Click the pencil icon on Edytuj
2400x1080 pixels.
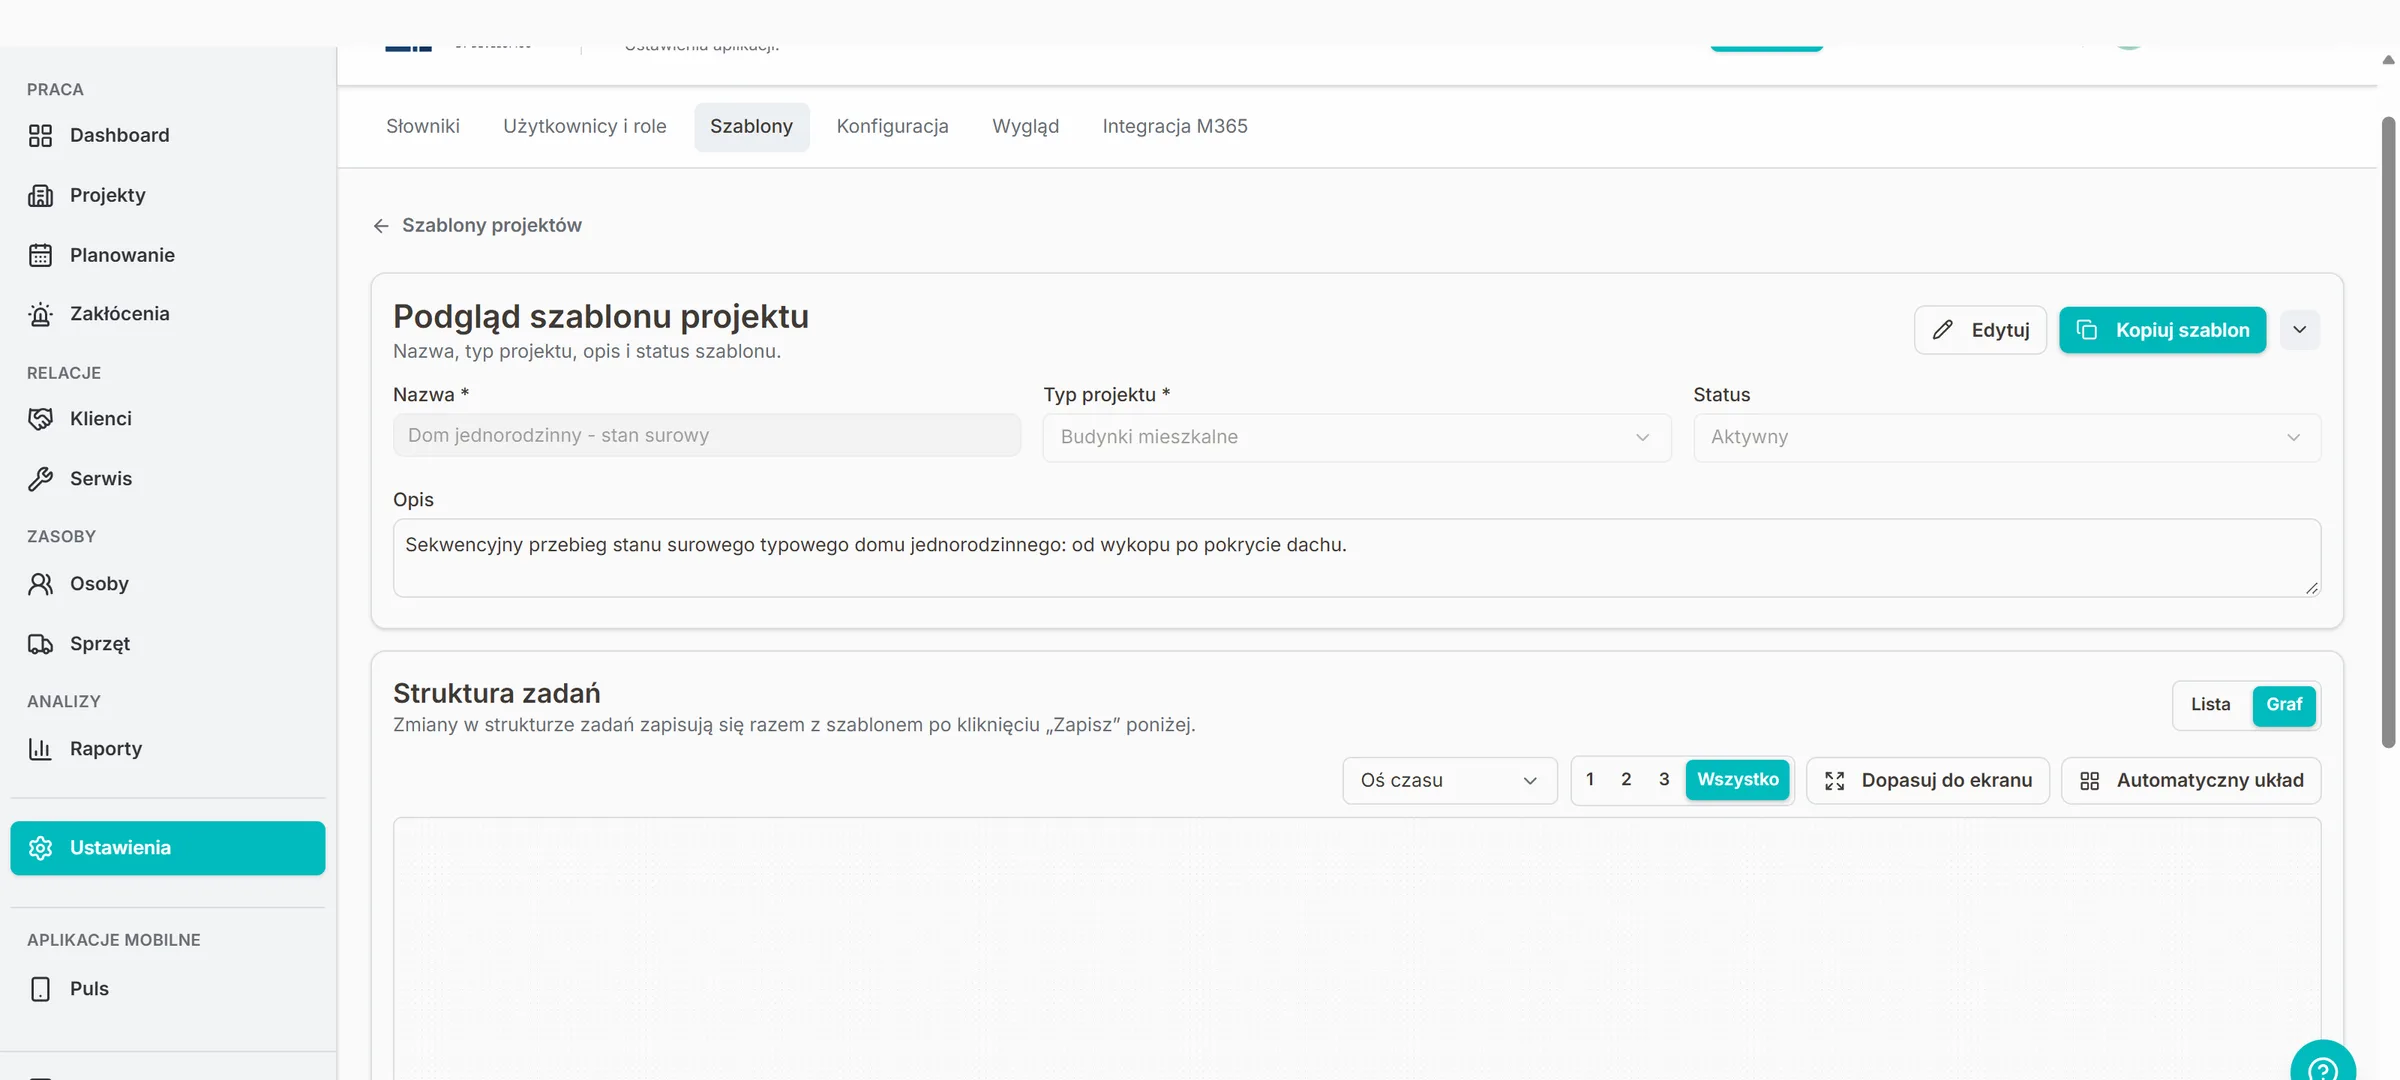[1943, 330]
